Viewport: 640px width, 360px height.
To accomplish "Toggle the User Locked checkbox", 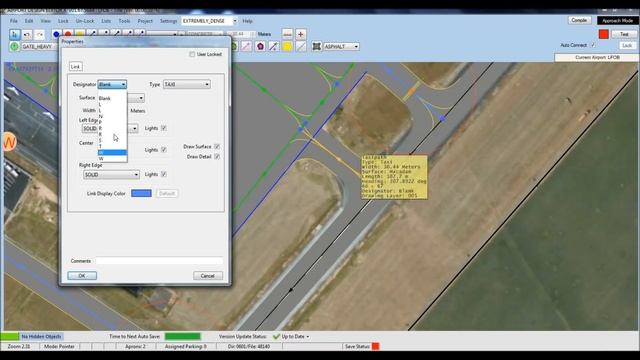I will click(x=192, y=54).
